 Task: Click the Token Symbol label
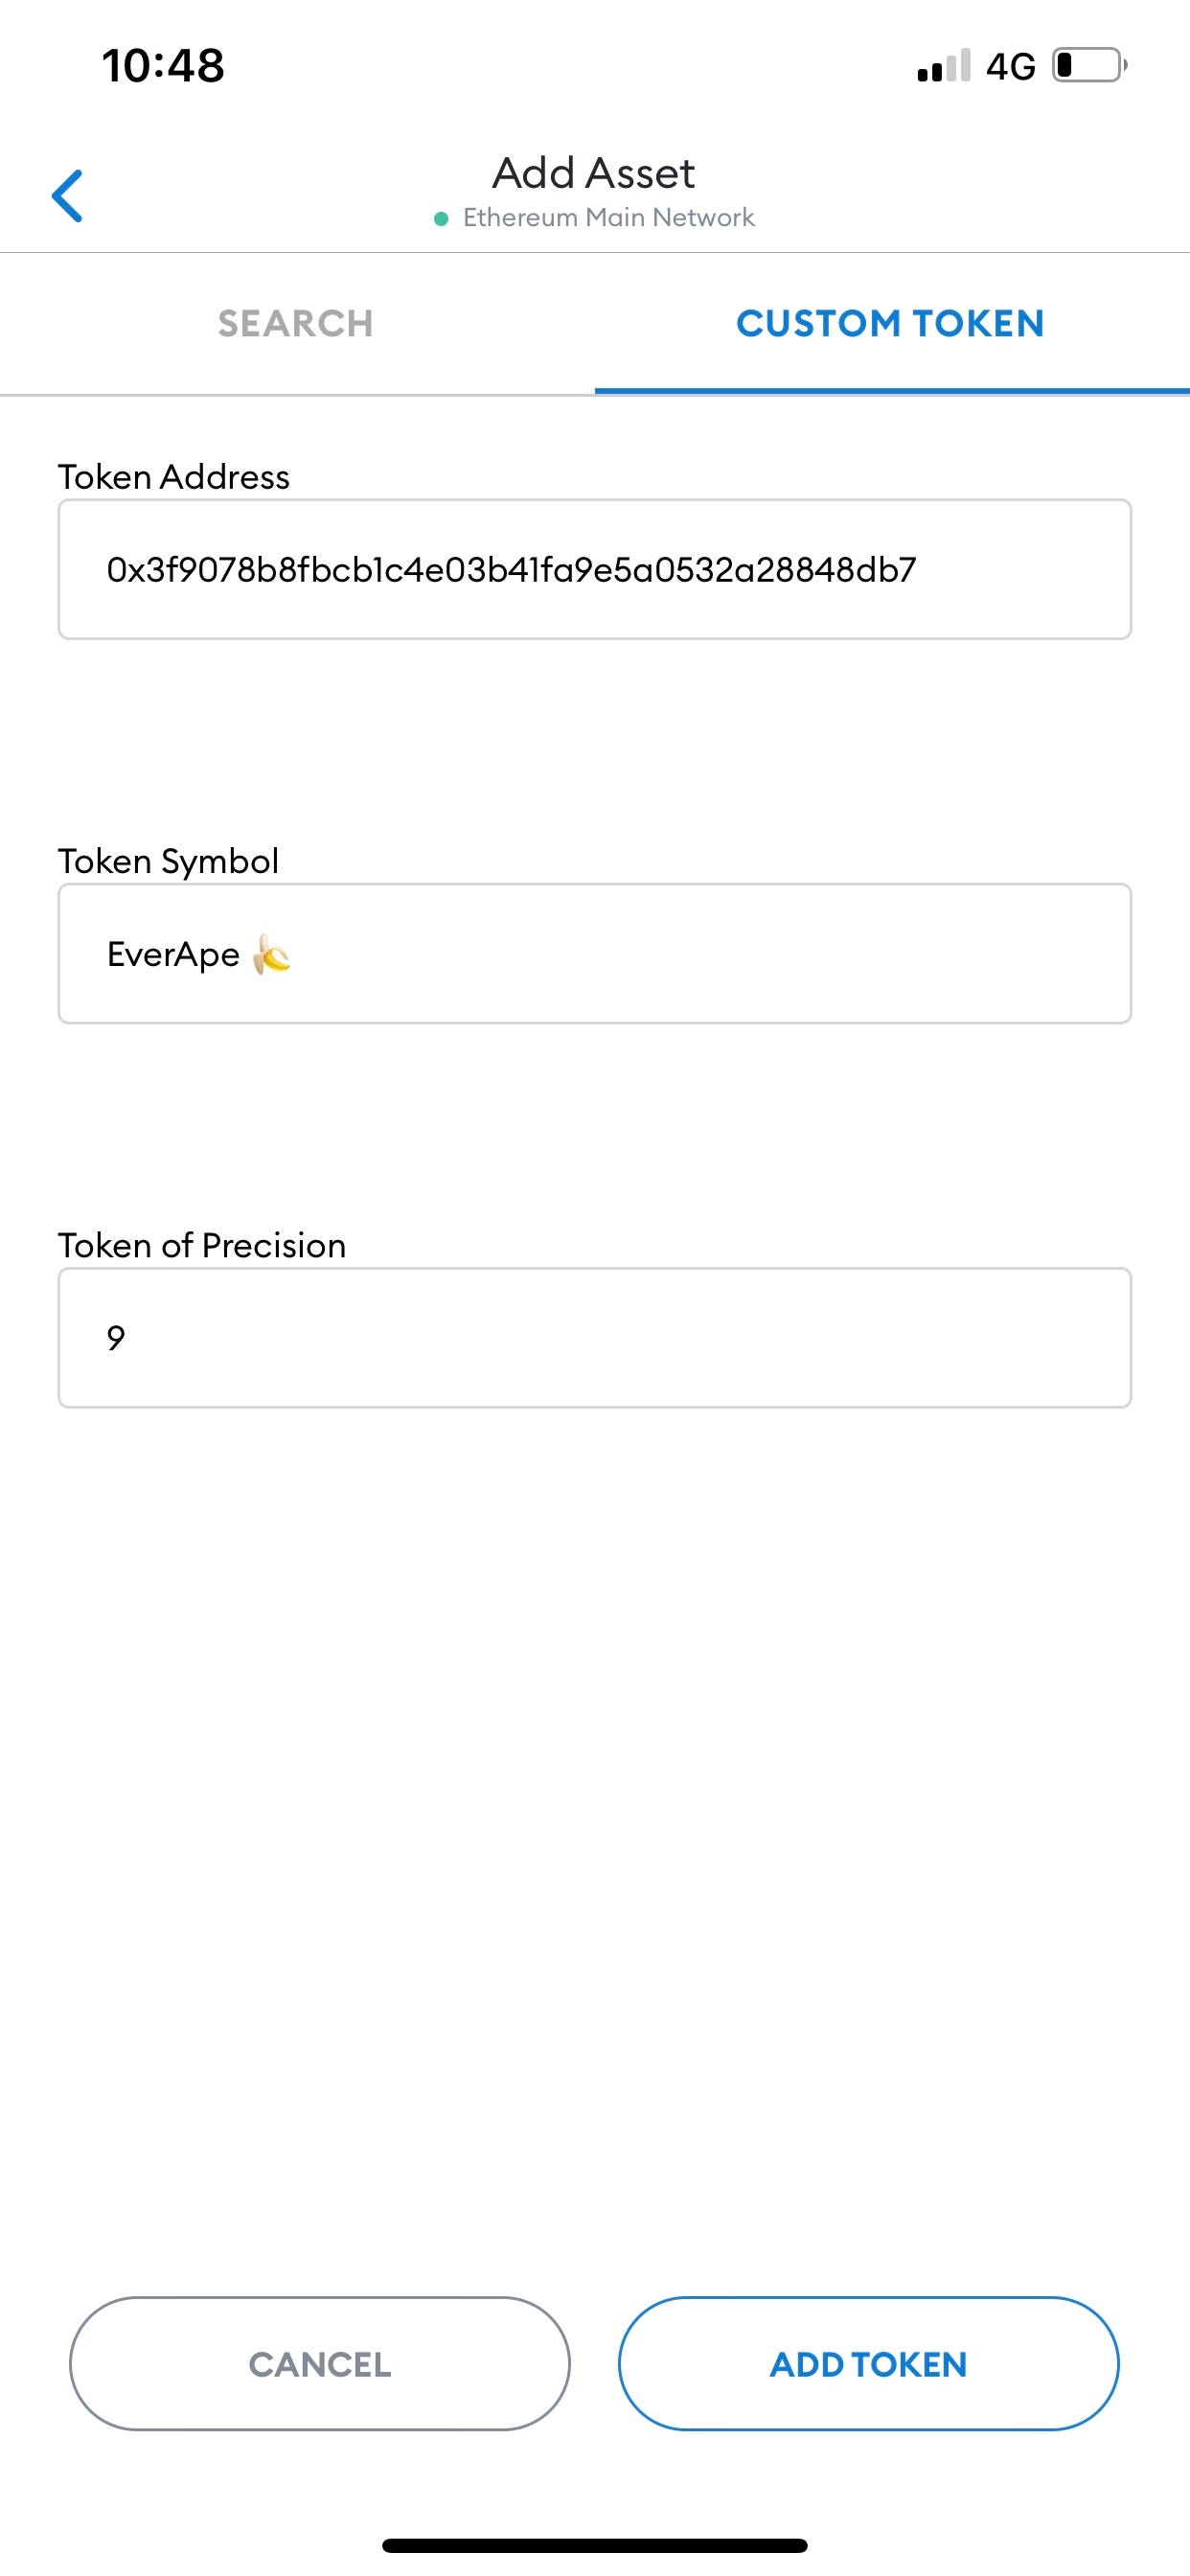tap(168, 861)
